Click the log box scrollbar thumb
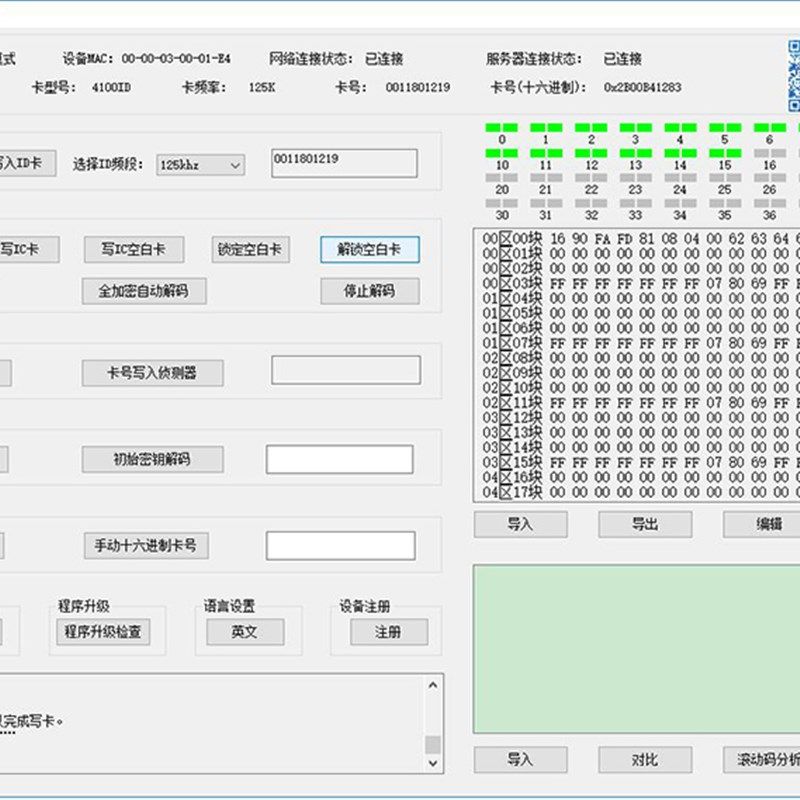Image resolution: width=800 pixels, height=800 pixels. coord(433,744)
